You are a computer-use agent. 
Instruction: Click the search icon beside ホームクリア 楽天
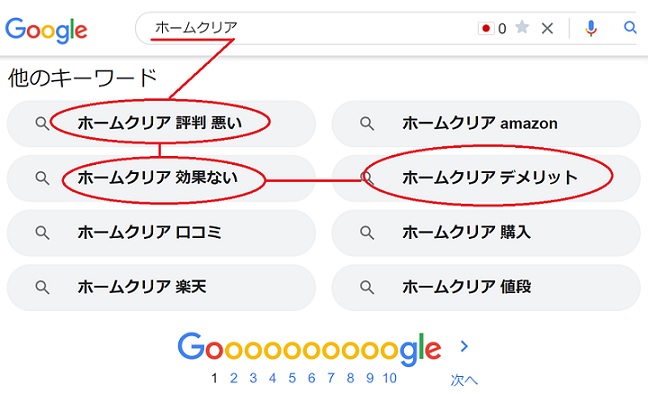[x=42, y=287]
